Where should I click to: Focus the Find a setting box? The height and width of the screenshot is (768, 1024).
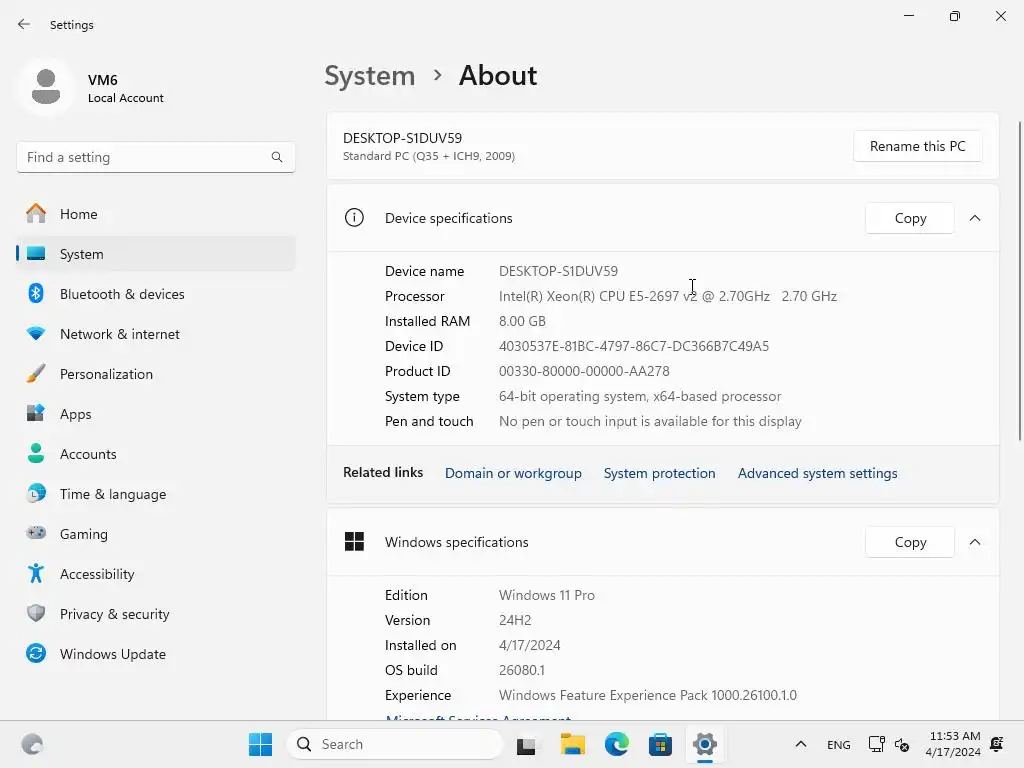click(155, 157)
